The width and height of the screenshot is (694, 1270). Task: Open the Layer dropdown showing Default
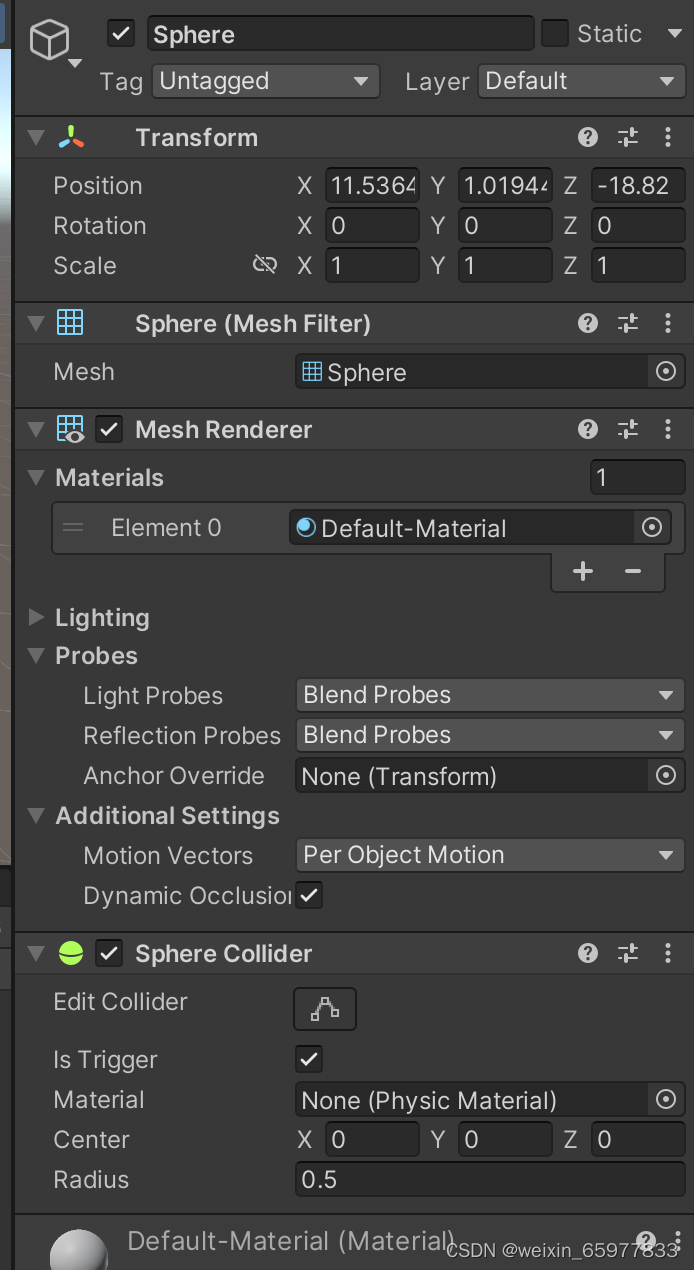[x=581, y=81]
